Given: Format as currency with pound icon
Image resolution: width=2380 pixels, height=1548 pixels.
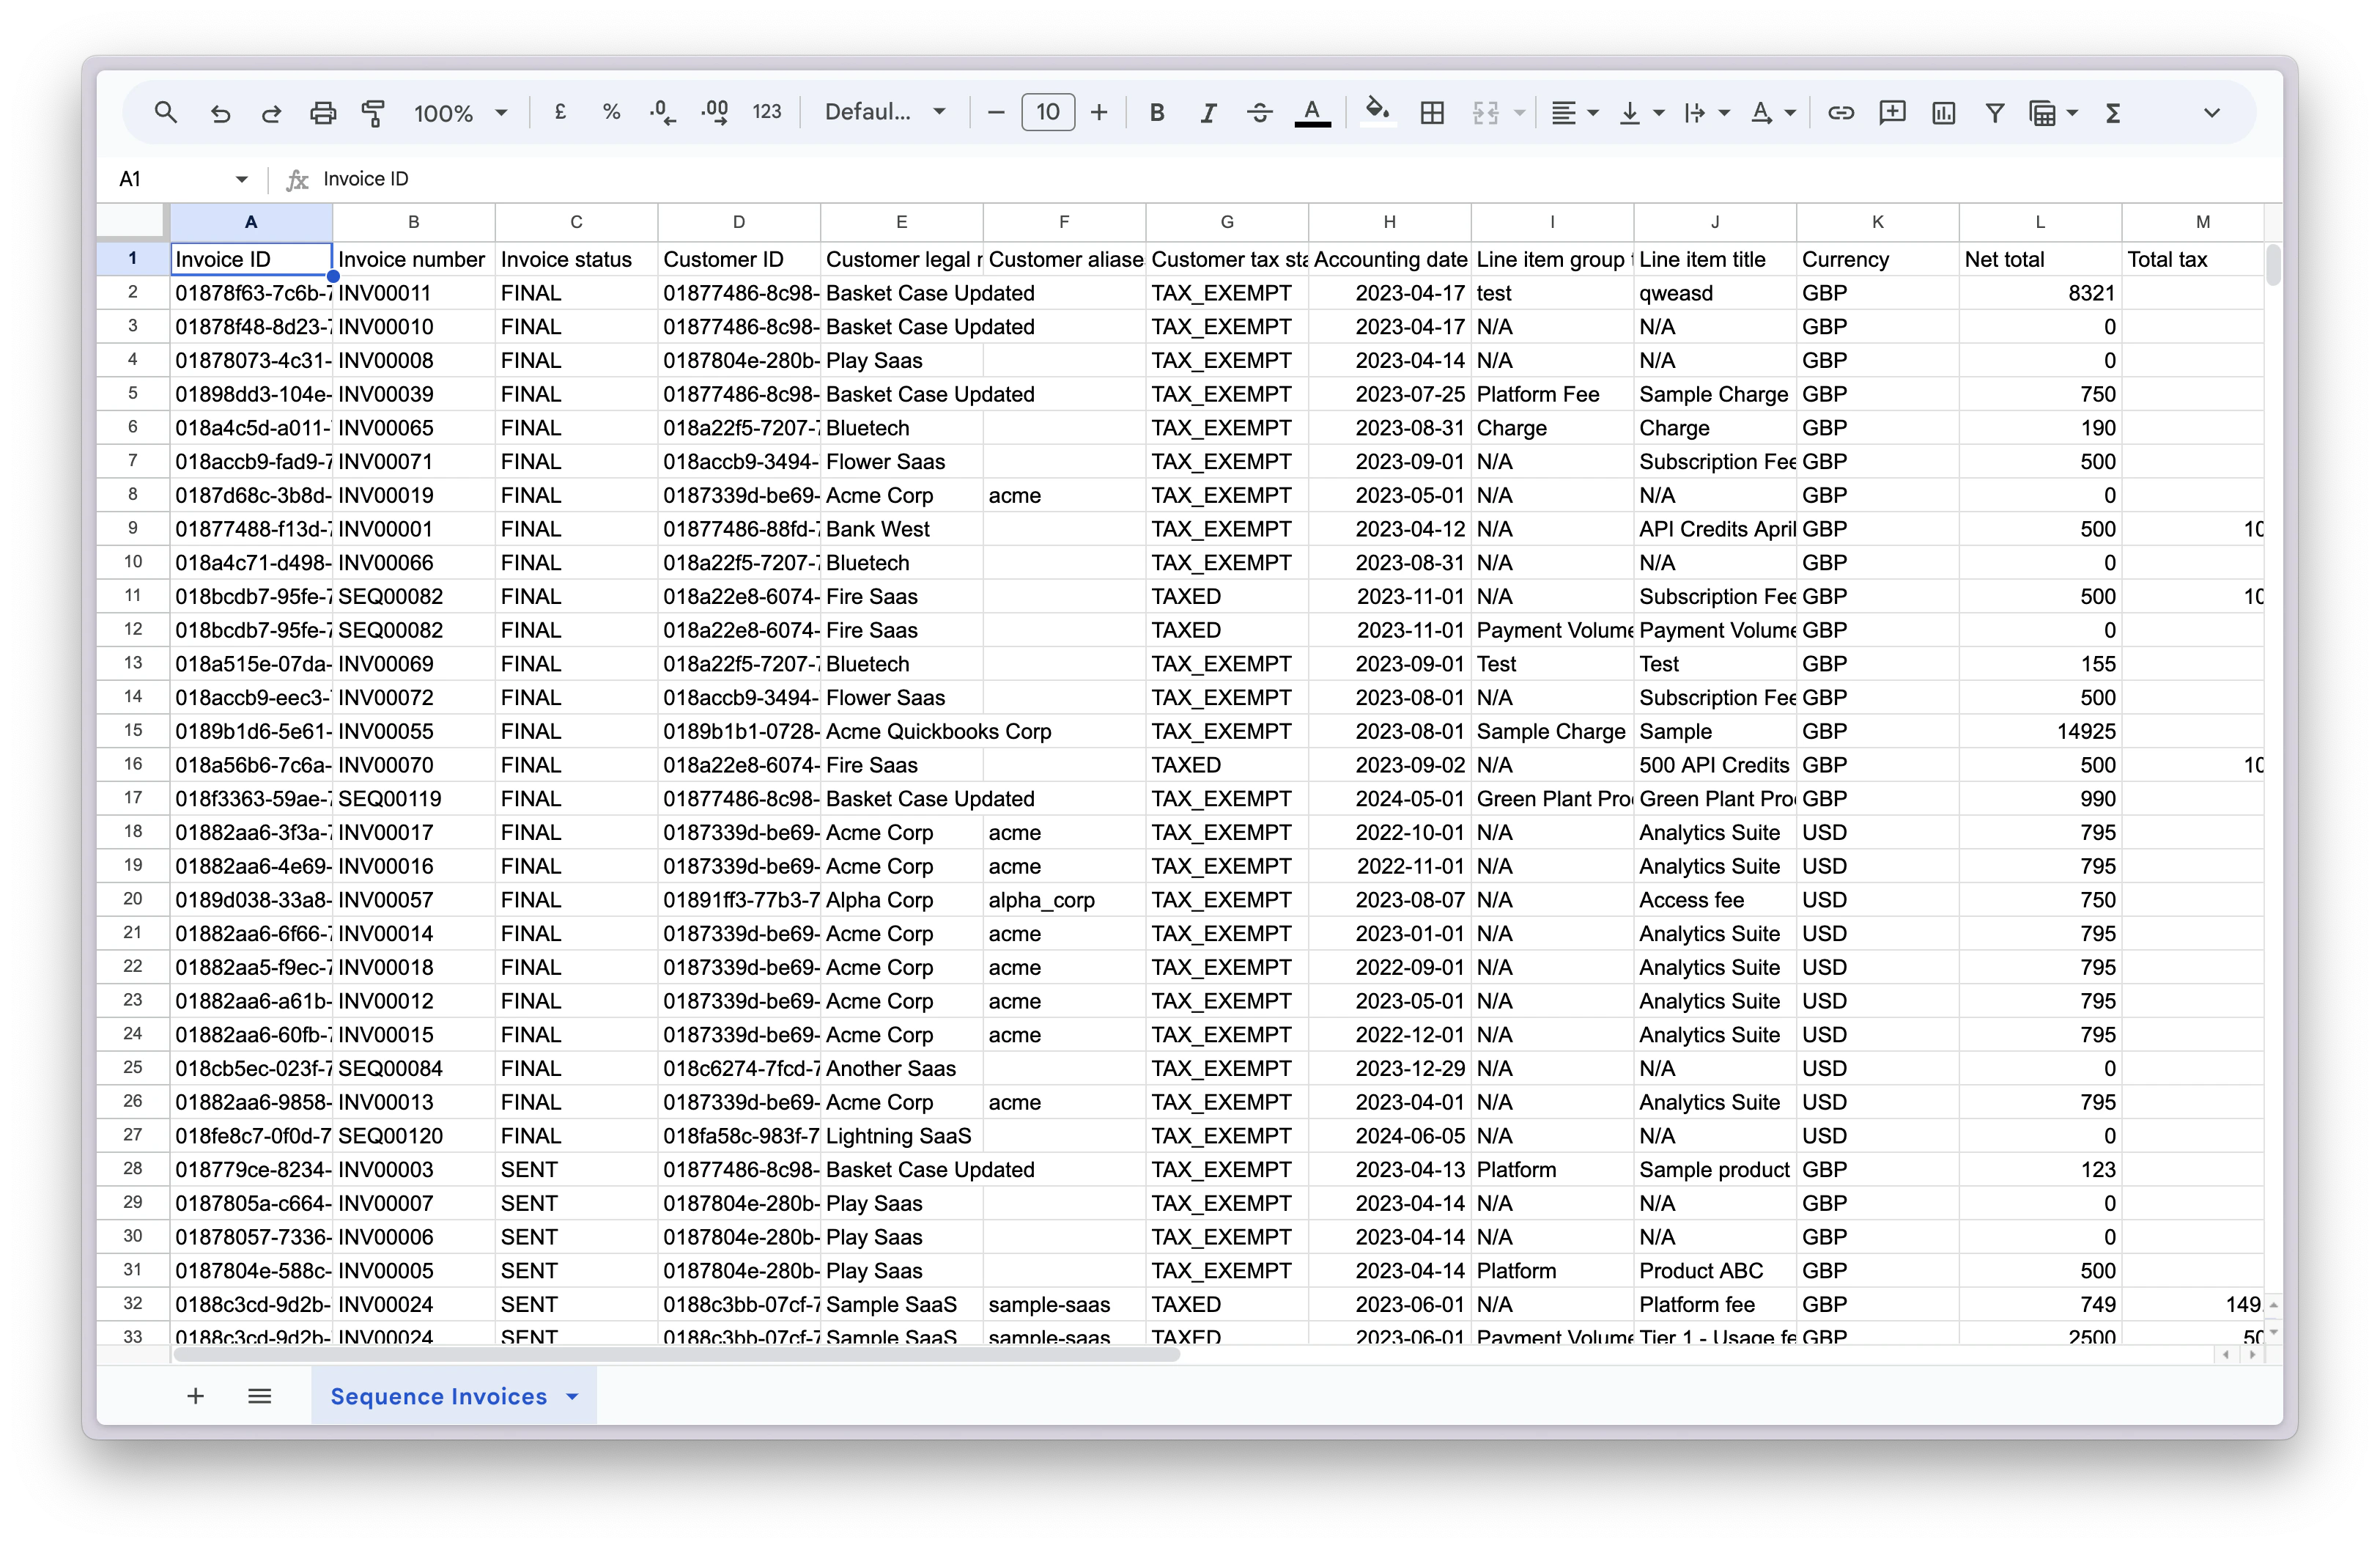Looking at the screenshot, I should 560,113.
